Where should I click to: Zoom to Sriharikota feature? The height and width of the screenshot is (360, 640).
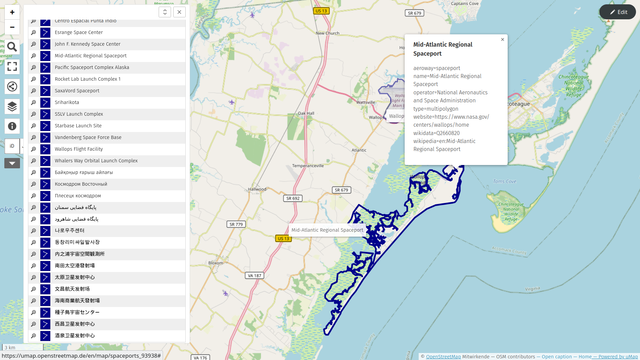(33, 102)
